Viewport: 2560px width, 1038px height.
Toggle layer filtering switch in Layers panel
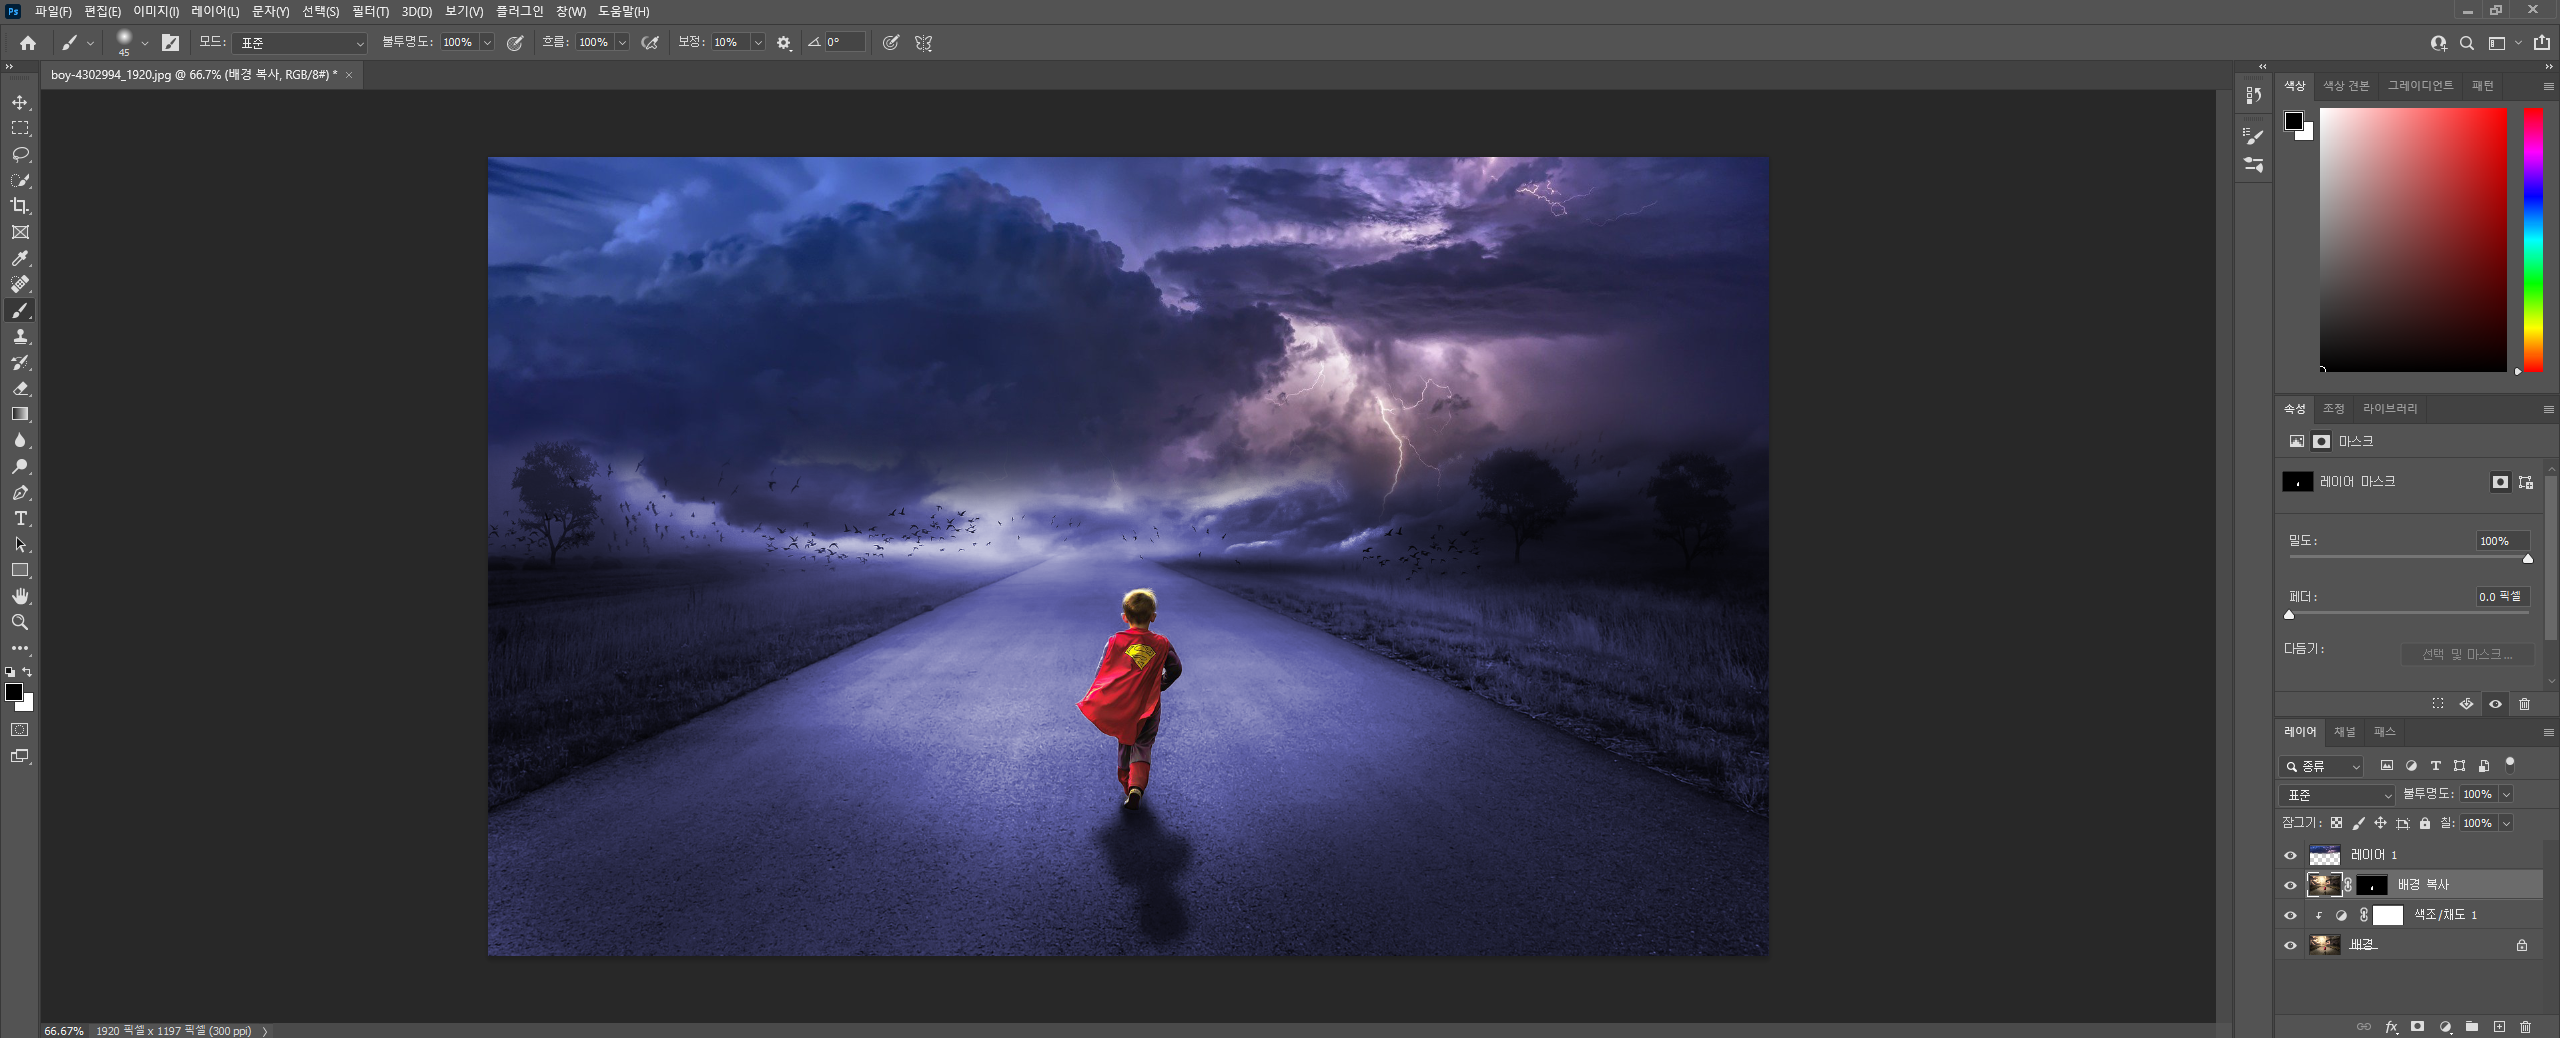(2509, 765)
